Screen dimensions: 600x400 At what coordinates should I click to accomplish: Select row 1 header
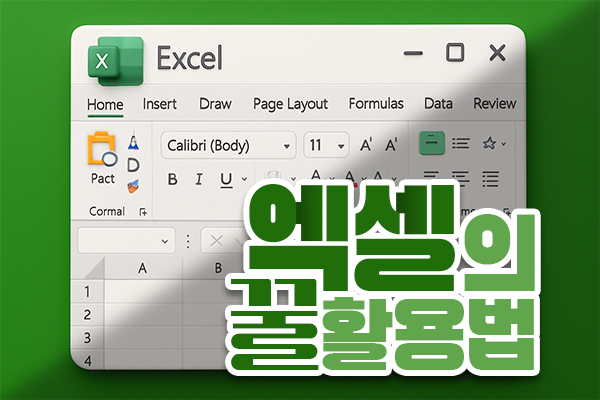point(87,292)
